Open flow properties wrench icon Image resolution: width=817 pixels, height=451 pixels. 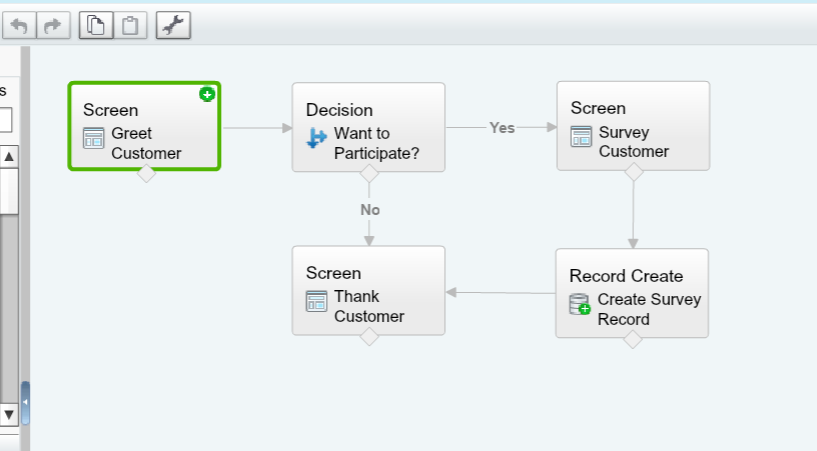pos(173,26)
